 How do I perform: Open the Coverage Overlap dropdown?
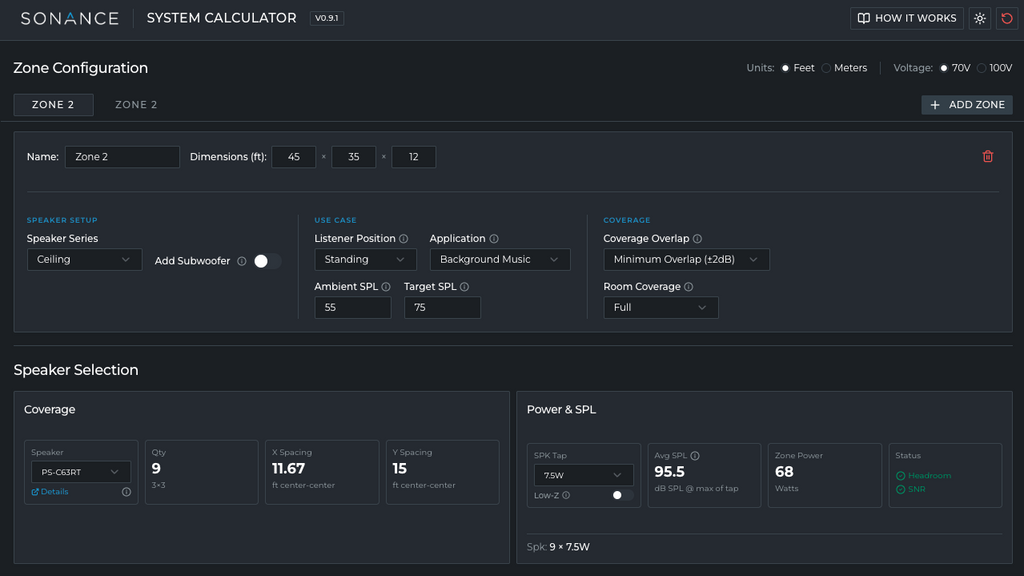[686, 259]
